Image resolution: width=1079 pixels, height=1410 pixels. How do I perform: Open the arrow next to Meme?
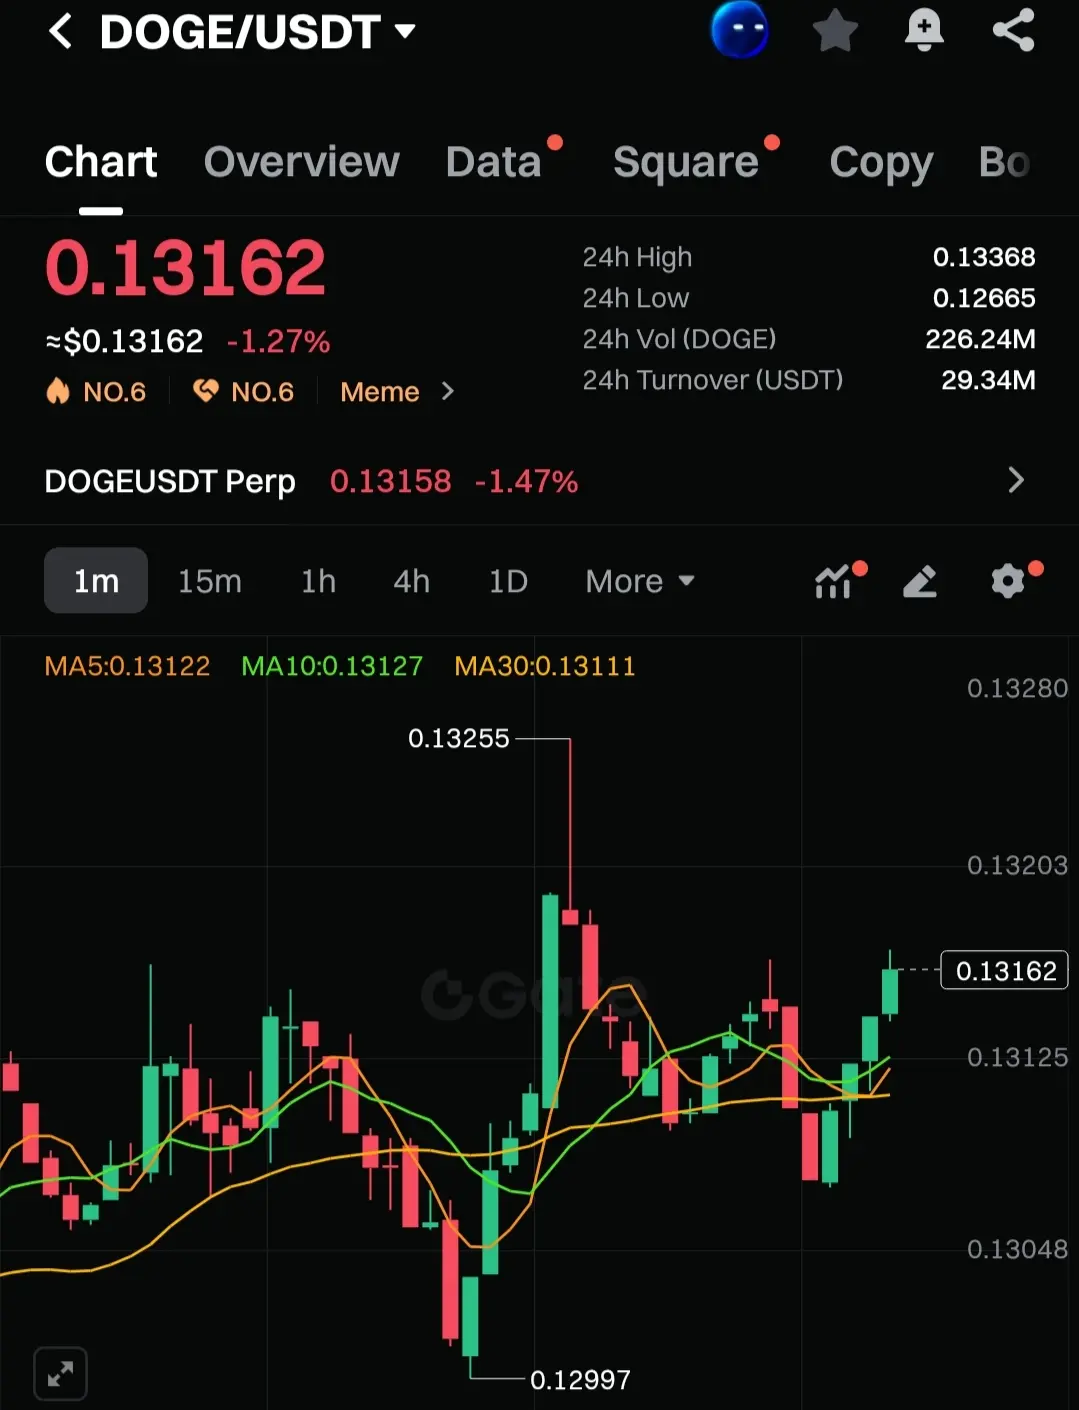coord(447,391)
